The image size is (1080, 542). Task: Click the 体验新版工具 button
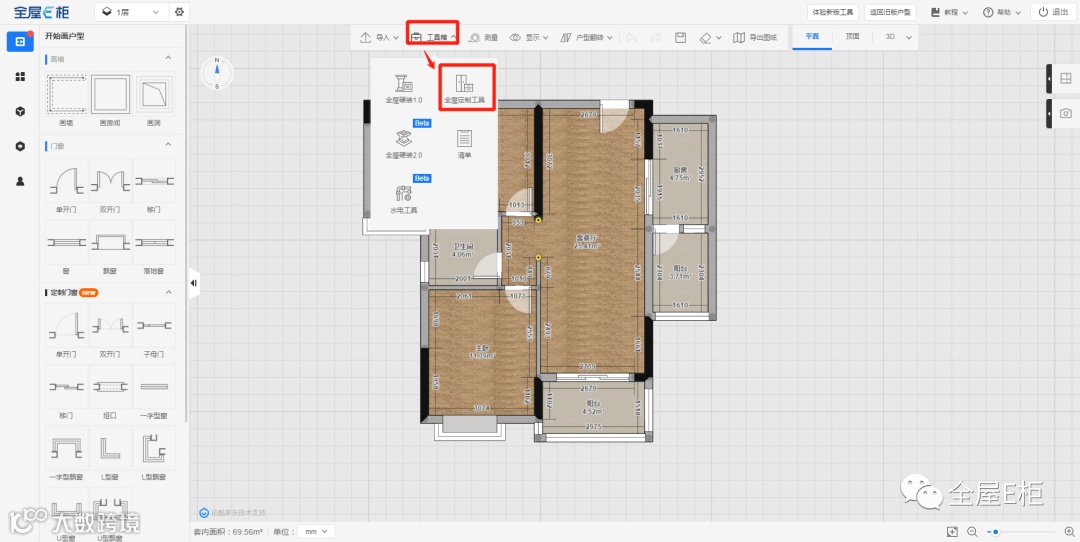(x=833, y=12)
